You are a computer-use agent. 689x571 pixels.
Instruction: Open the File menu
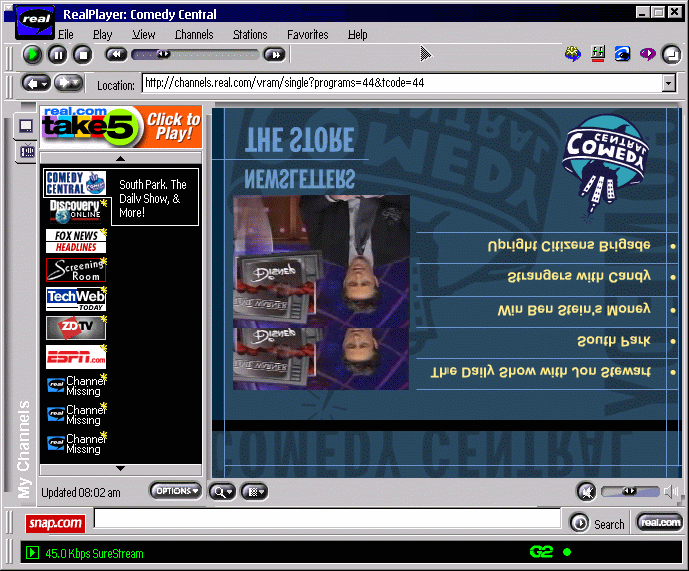click(66, 34)
